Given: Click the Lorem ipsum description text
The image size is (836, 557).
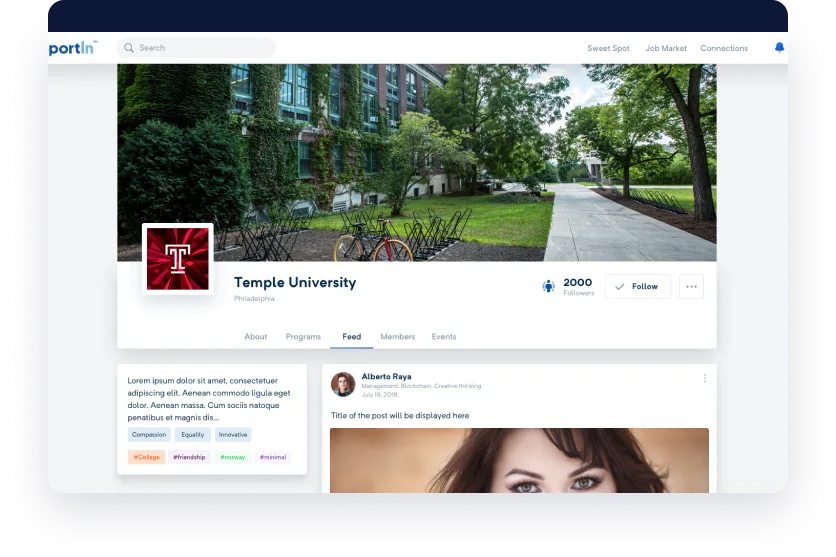Looking at the screenshot, I should click(209, 399).
